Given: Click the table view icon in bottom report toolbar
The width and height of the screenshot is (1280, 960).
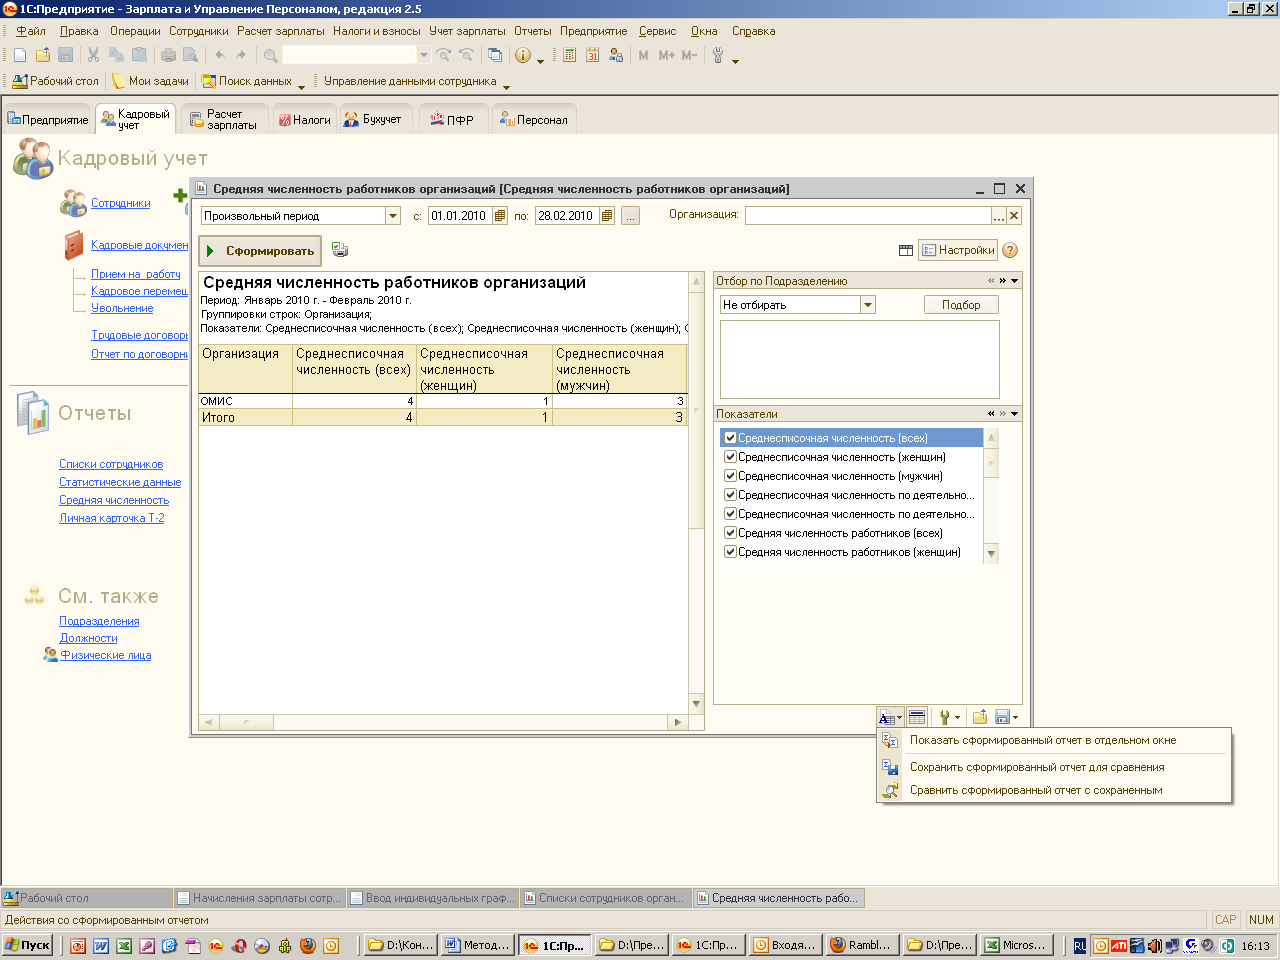Looking at the screenshot, I should click(917, 717).
